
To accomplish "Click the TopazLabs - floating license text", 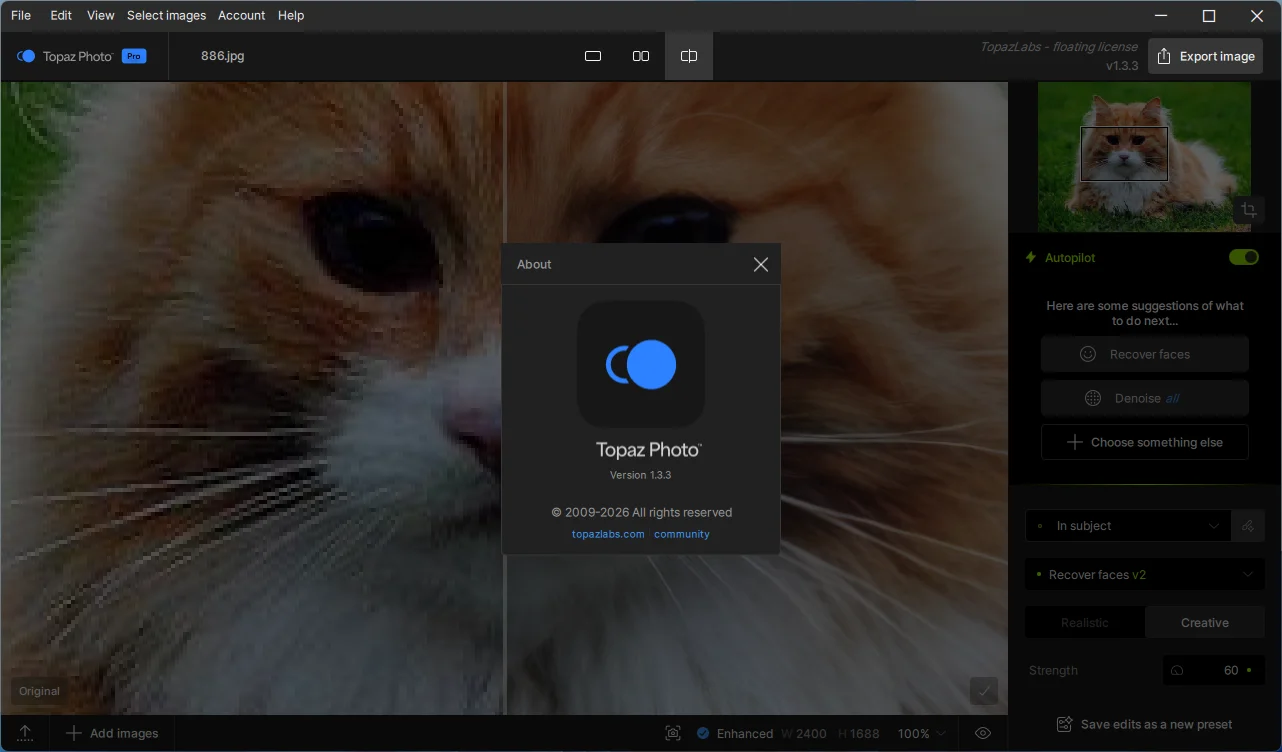I will pyautogui.click(x=1059, y=46).
